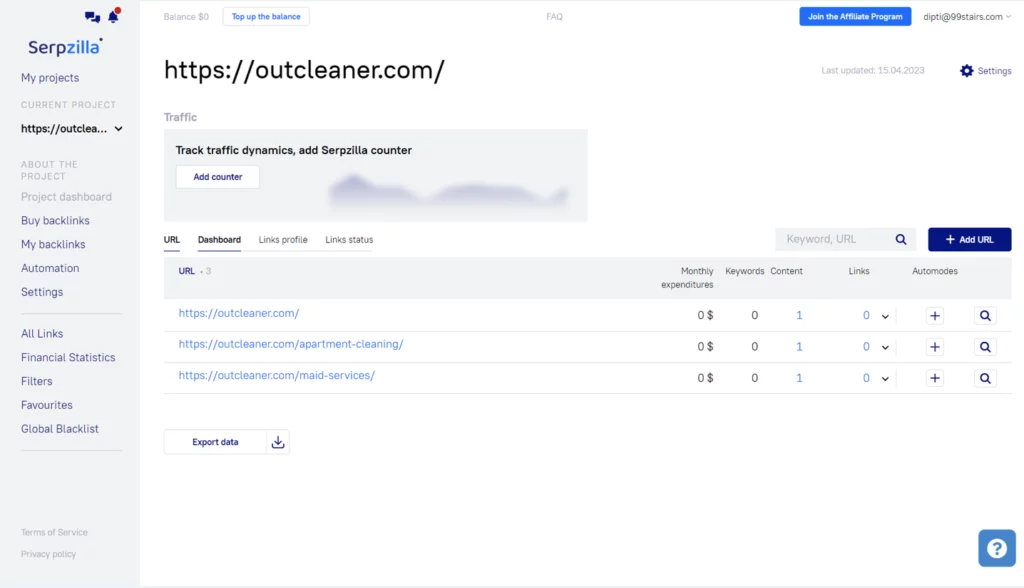Open the chat messages icon
This screenshot has width=1024, height=588.
[x=92, y=17]
